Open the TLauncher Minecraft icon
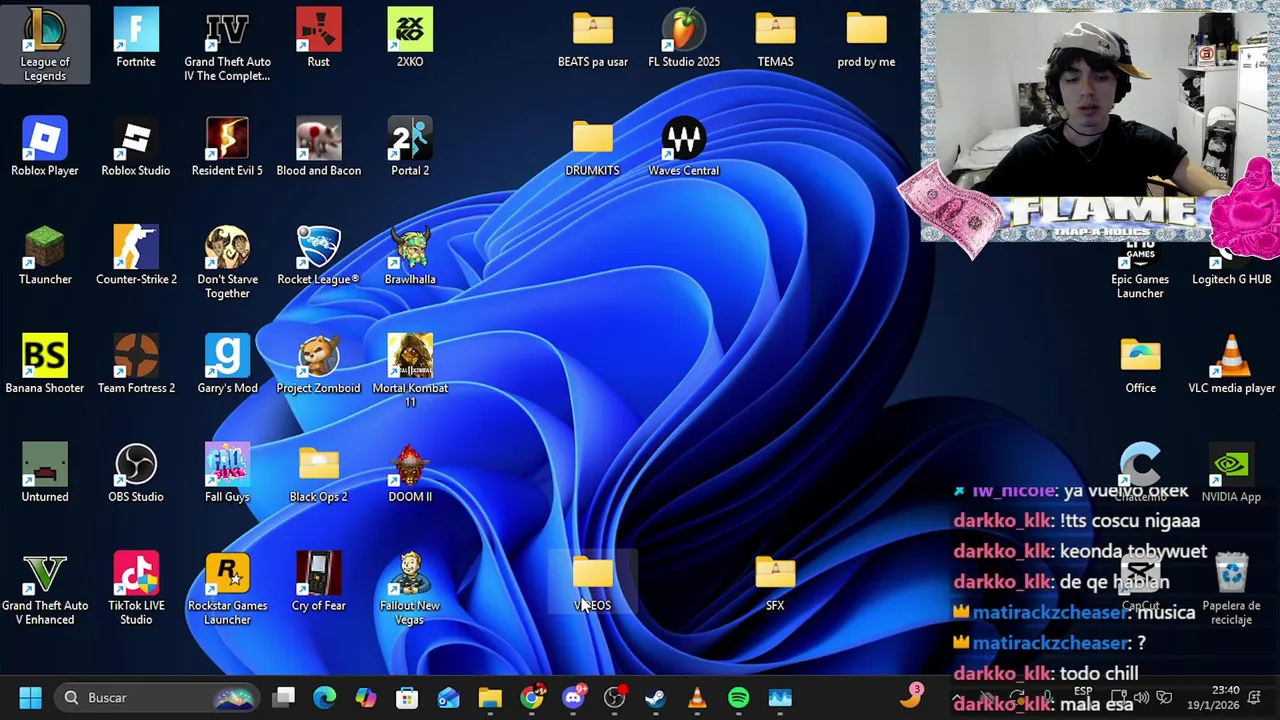 pyautogui.click(x=45, y=256)
